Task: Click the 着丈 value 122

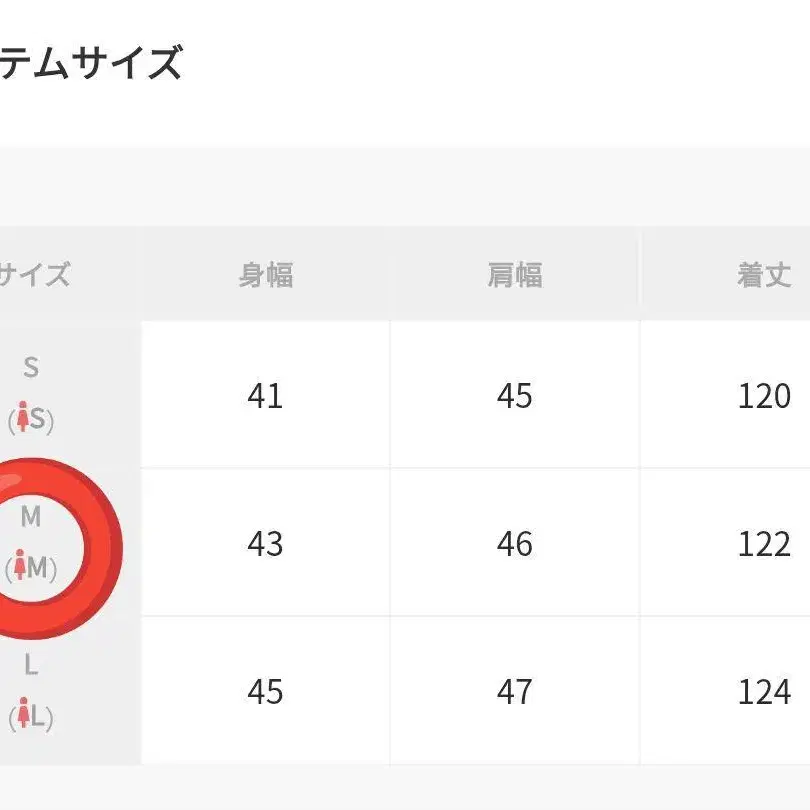Action: tap(764, 544)
